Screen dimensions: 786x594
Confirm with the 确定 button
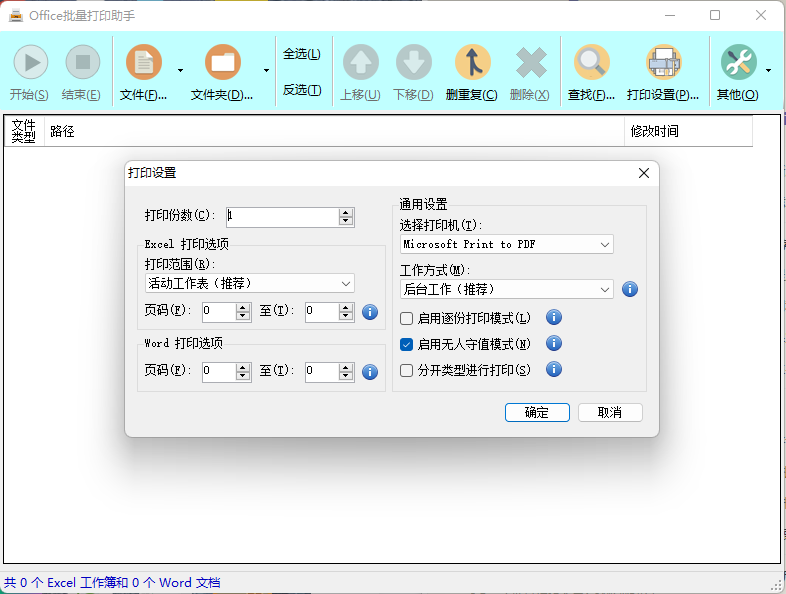click(x=537, y=413)
